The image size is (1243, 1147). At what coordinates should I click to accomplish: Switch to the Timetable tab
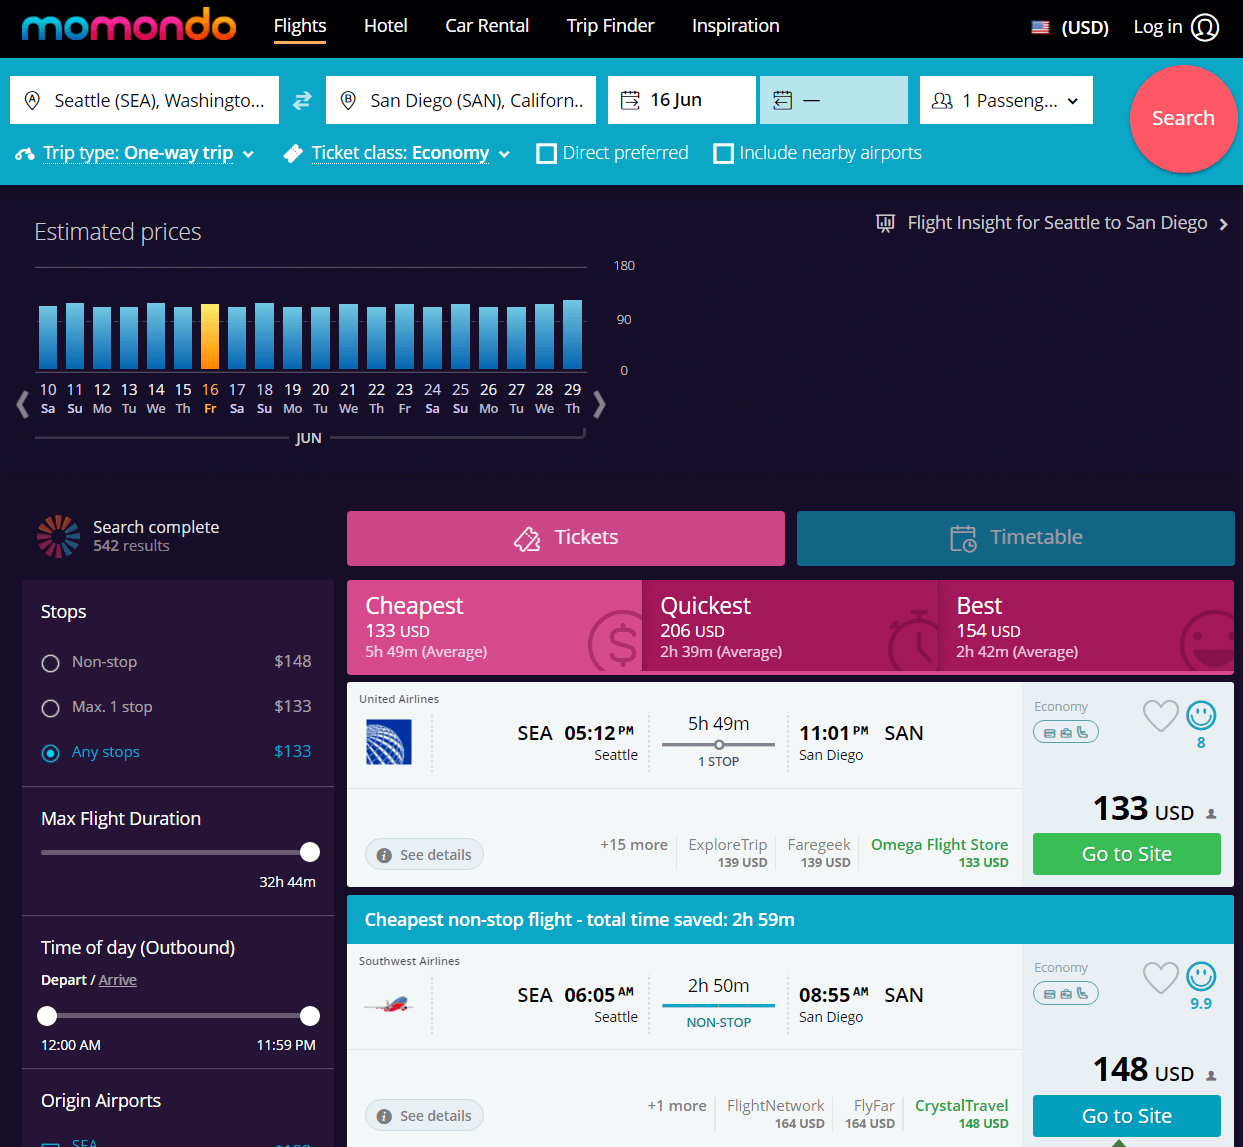1015,538
